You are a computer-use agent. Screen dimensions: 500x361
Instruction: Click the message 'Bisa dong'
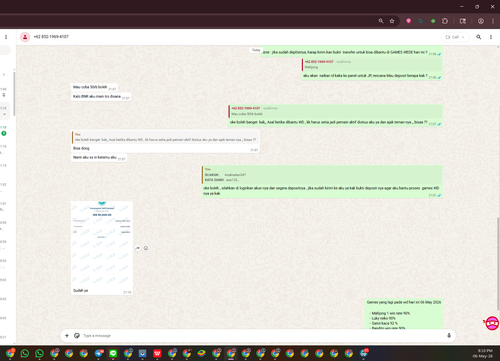(x=81, y=148)
